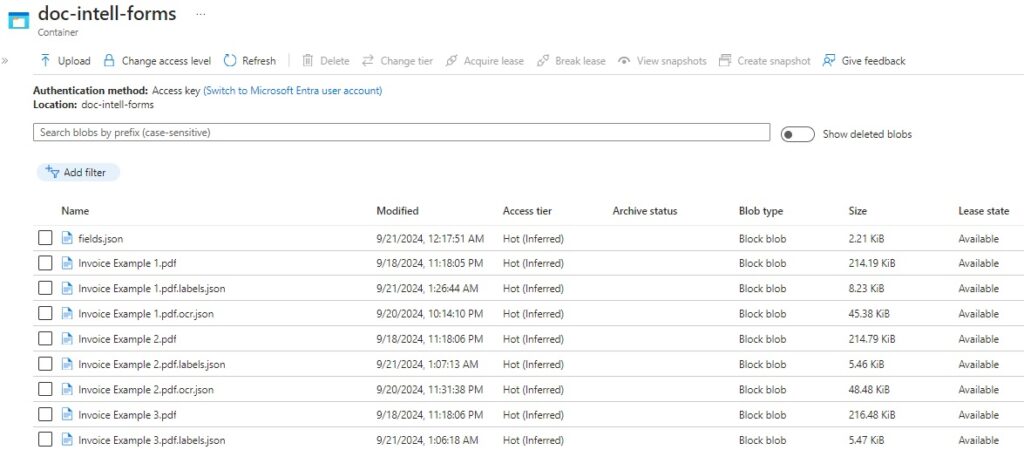The width and height of the screenshot is (1024, 450).
Task: Click file icon of Invoice Example 3.pdf
Action: pyautogui.click(x=67, y=415)
